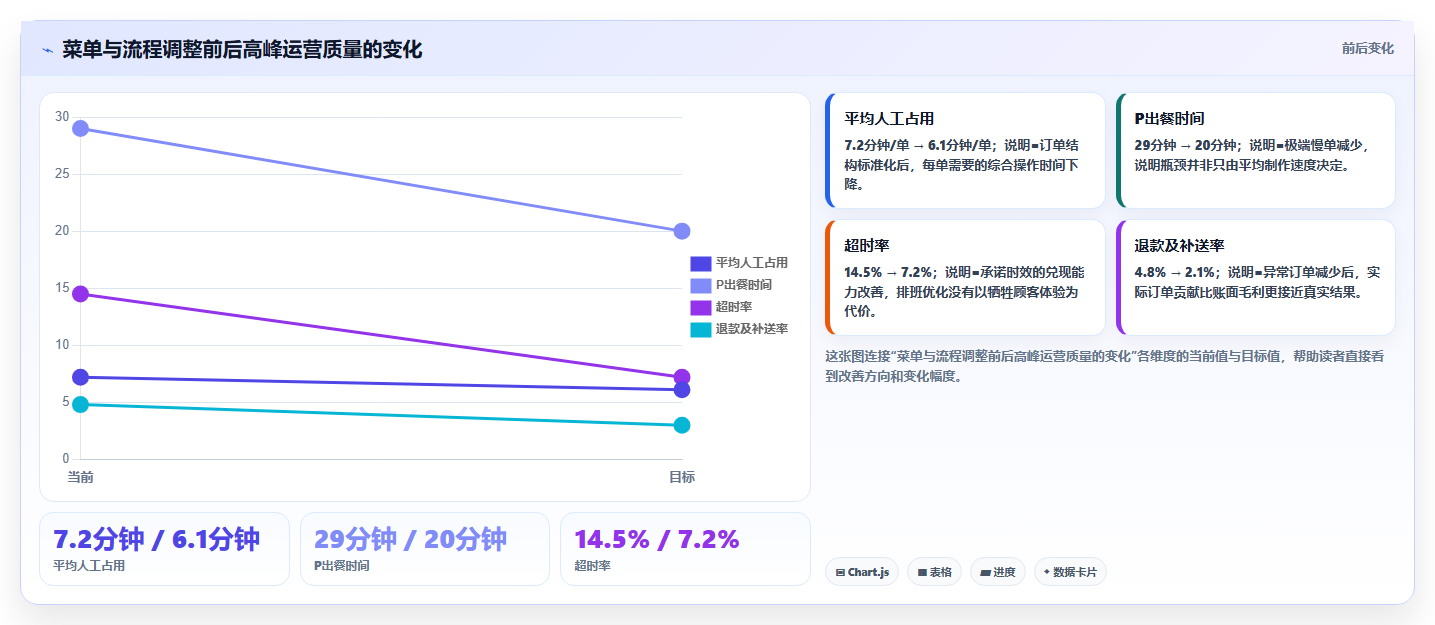Click the 进度 tag

tap(998, 572)
